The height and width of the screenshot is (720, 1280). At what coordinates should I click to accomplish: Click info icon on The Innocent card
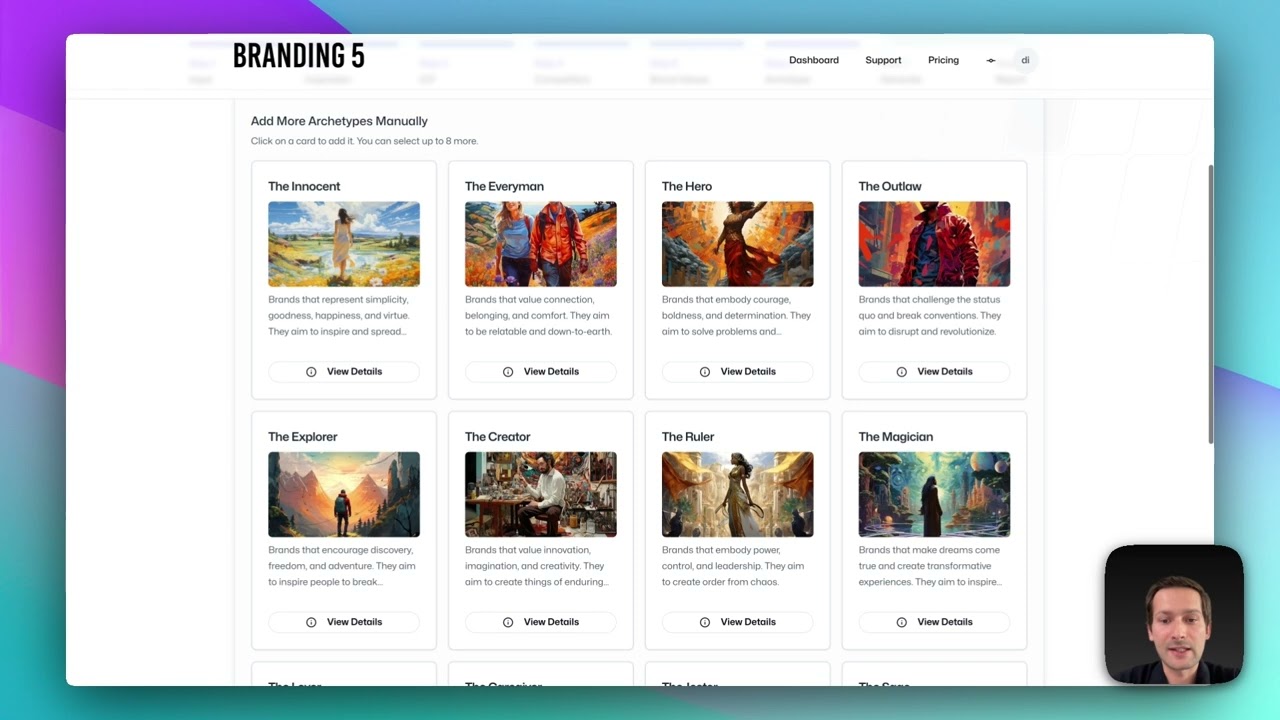click(311, 372)
